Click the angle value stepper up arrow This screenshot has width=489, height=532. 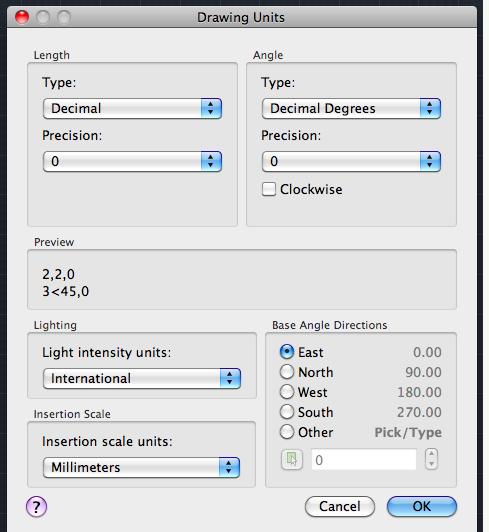click(x=431, y=454)
